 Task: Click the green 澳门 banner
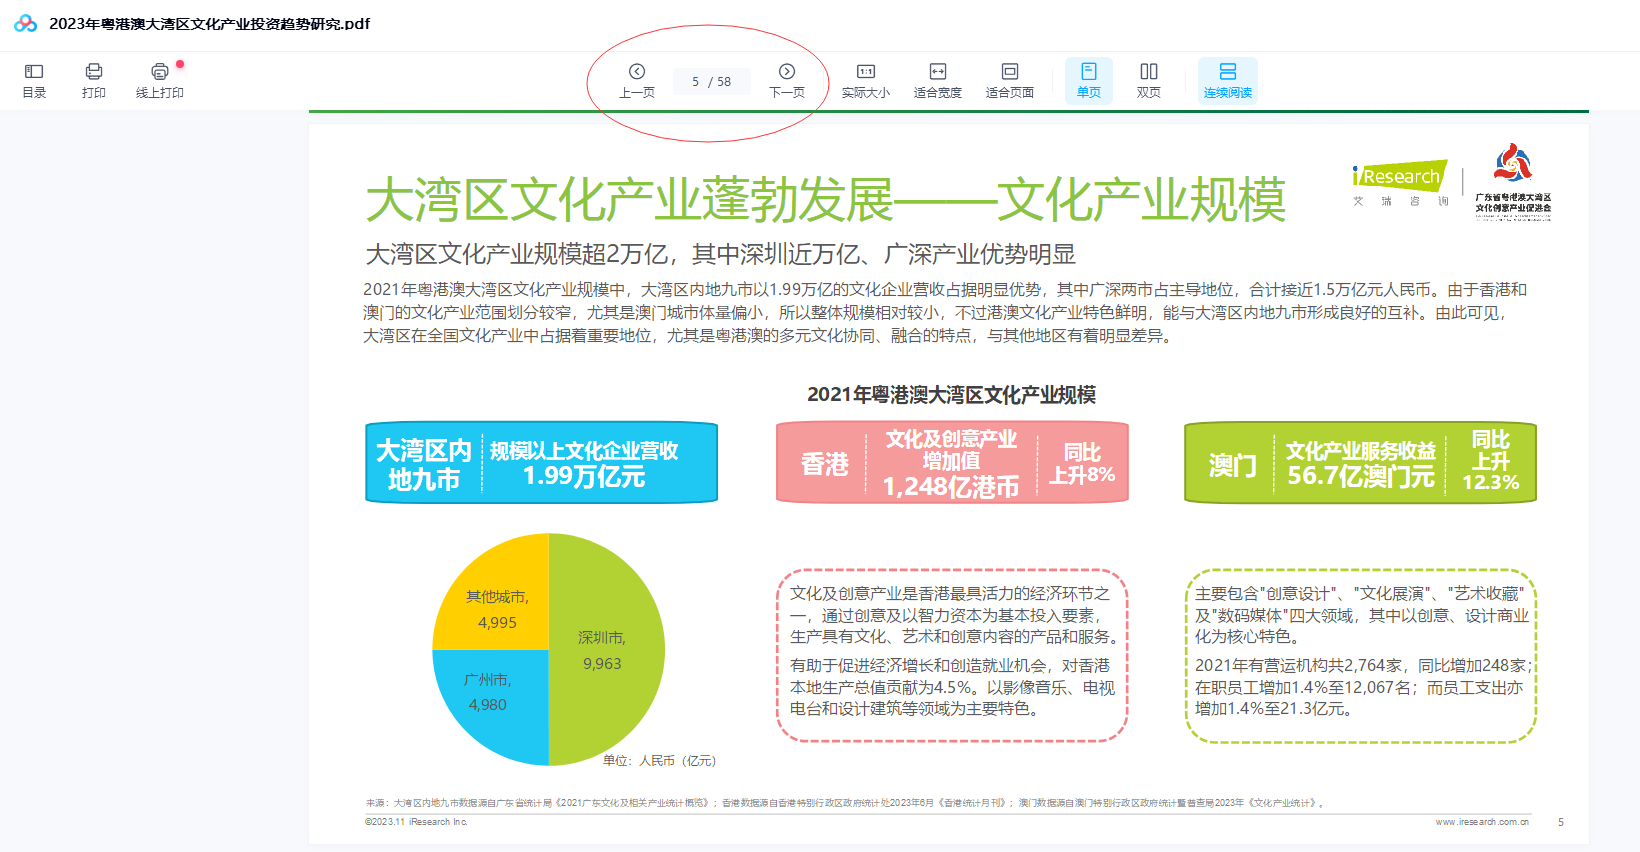click(x=1360, y=463)
